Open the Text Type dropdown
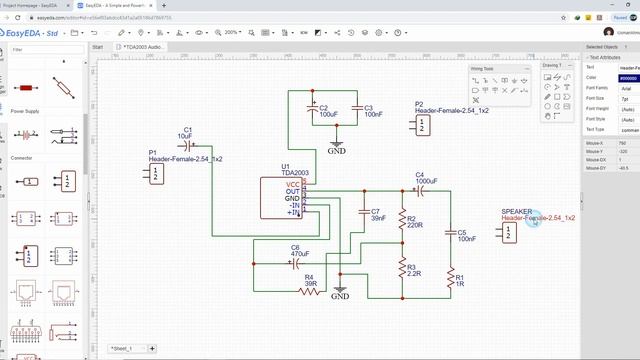 pyautogui.click(x=629, y=130)
